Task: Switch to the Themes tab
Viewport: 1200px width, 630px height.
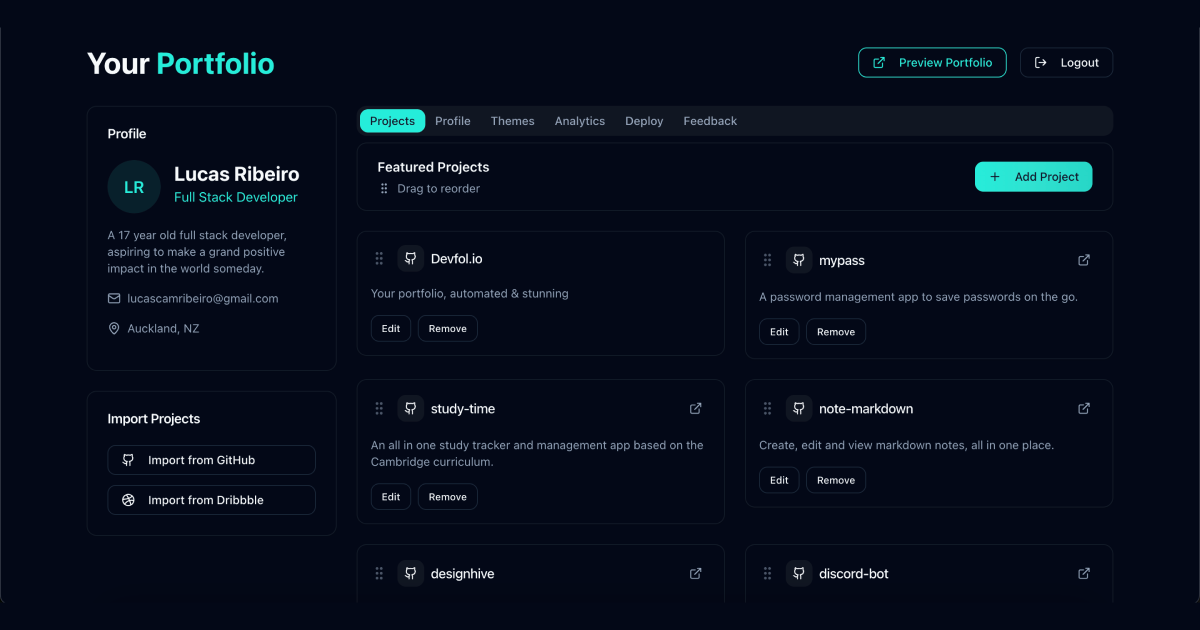Action: (512, 120)
